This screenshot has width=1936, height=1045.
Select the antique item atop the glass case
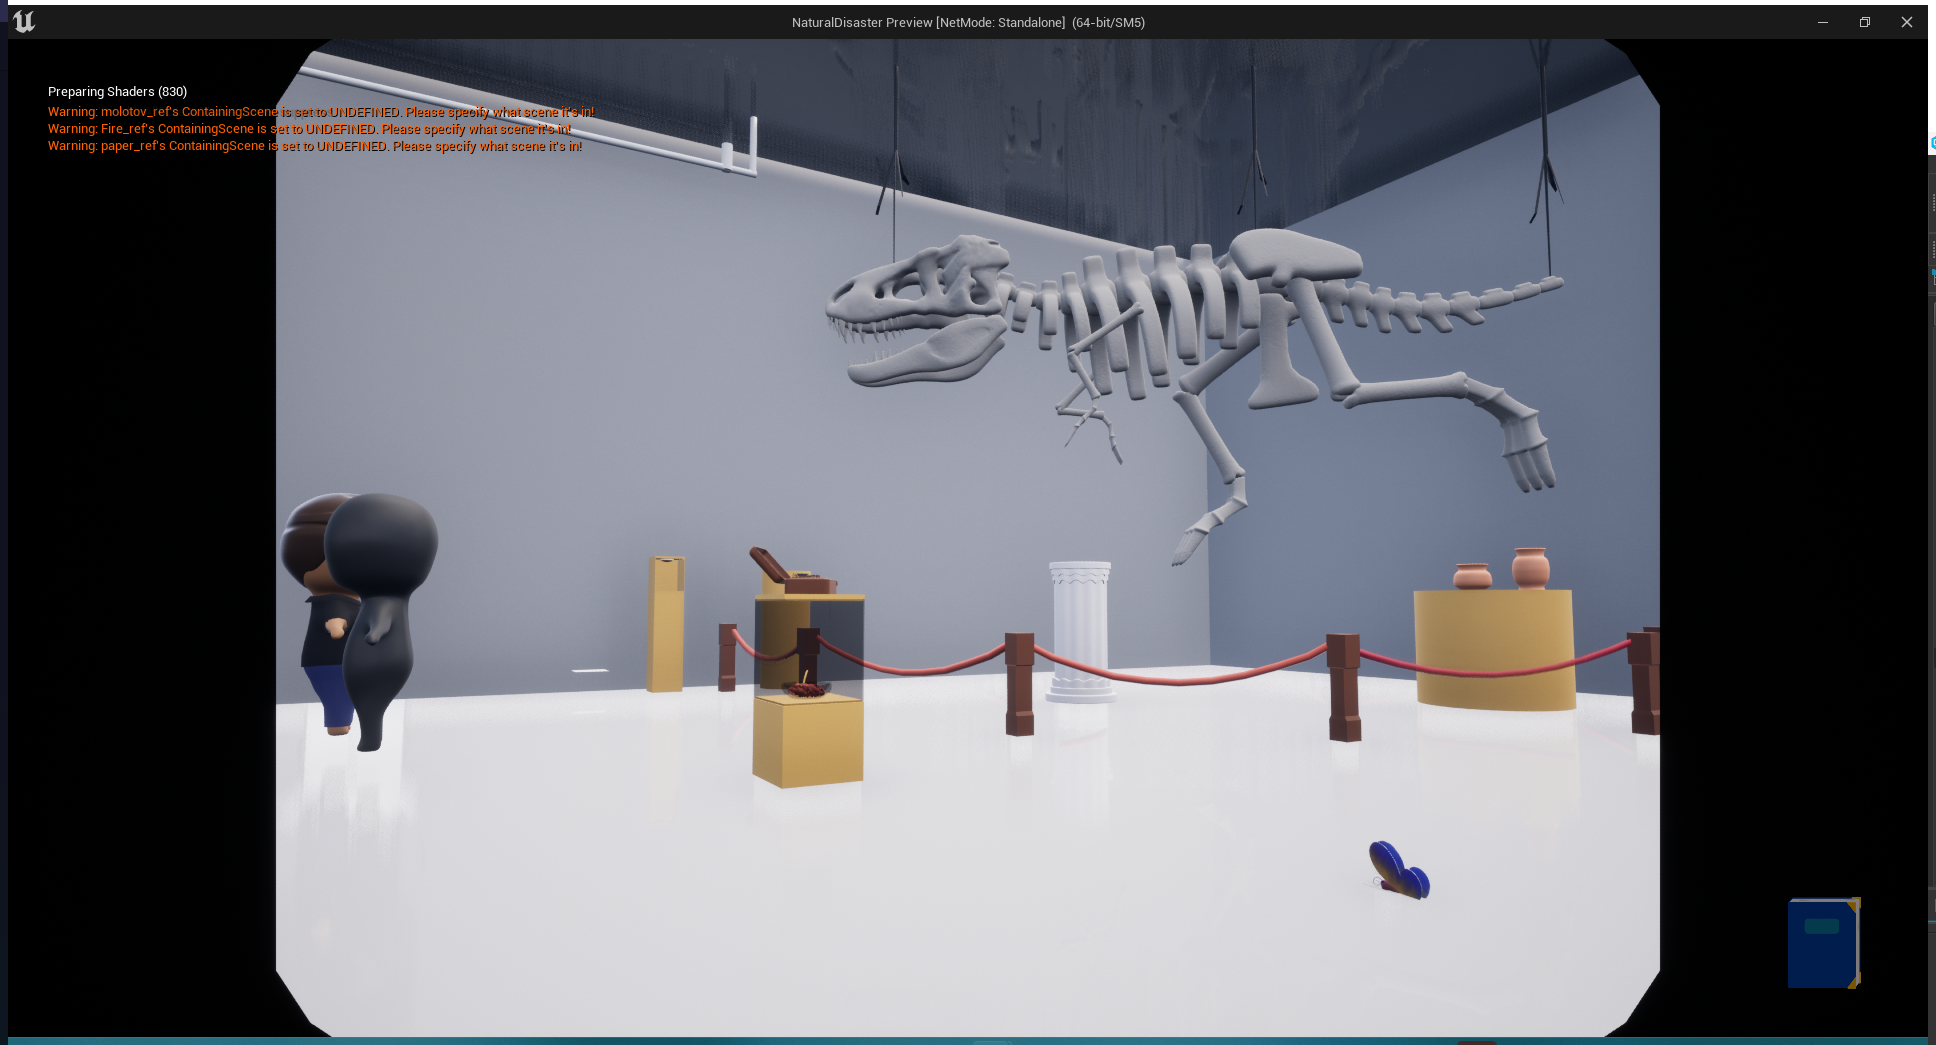coord(792,572)
